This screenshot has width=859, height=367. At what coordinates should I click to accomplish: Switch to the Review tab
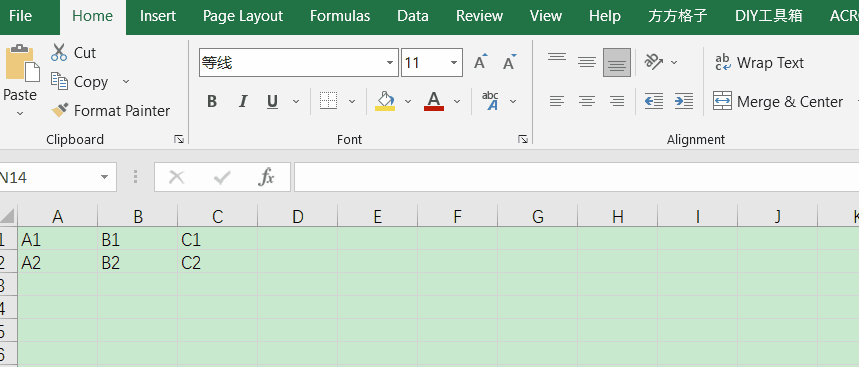coord(479,16)
